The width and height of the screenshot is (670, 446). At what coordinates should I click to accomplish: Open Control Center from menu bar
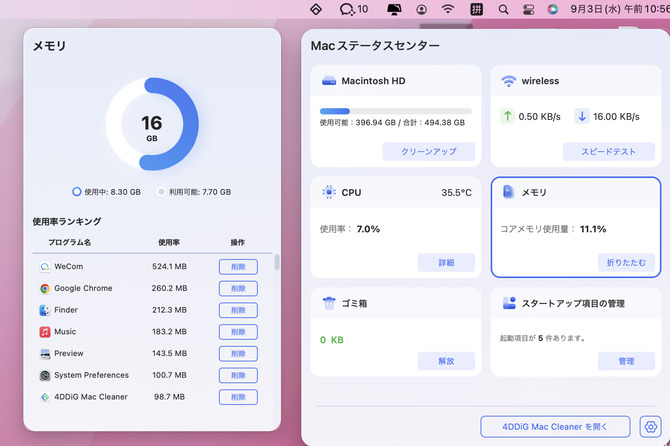529,9
